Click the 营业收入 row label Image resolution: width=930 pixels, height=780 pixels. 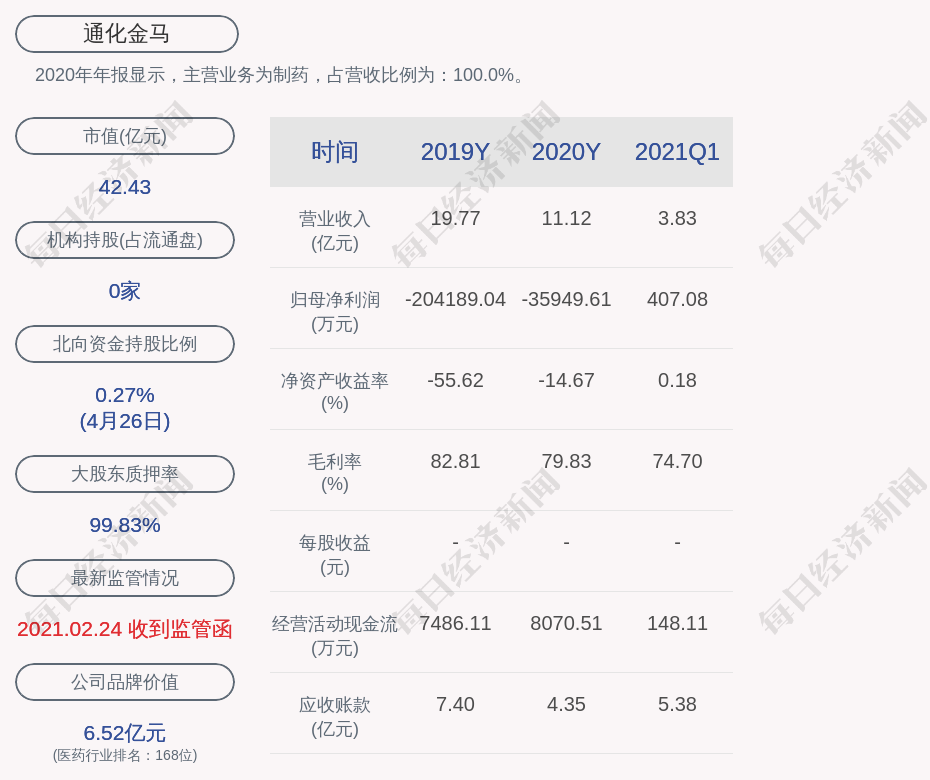(334, 230)
